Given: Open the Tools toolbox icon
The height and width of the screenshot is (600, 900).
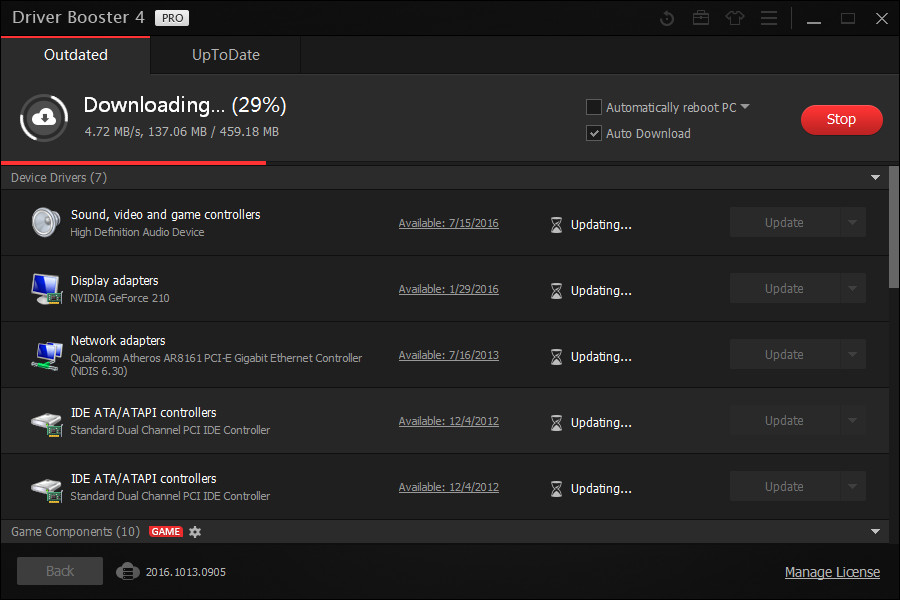Looking at the screenshot, I should 700,17.
